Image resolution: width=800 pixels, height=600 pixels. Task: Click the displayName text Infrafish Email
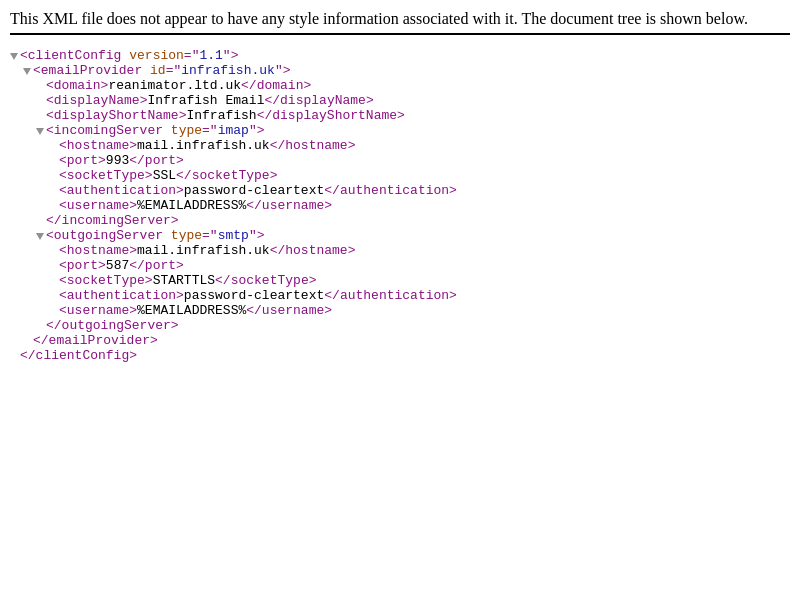(205, 101)
